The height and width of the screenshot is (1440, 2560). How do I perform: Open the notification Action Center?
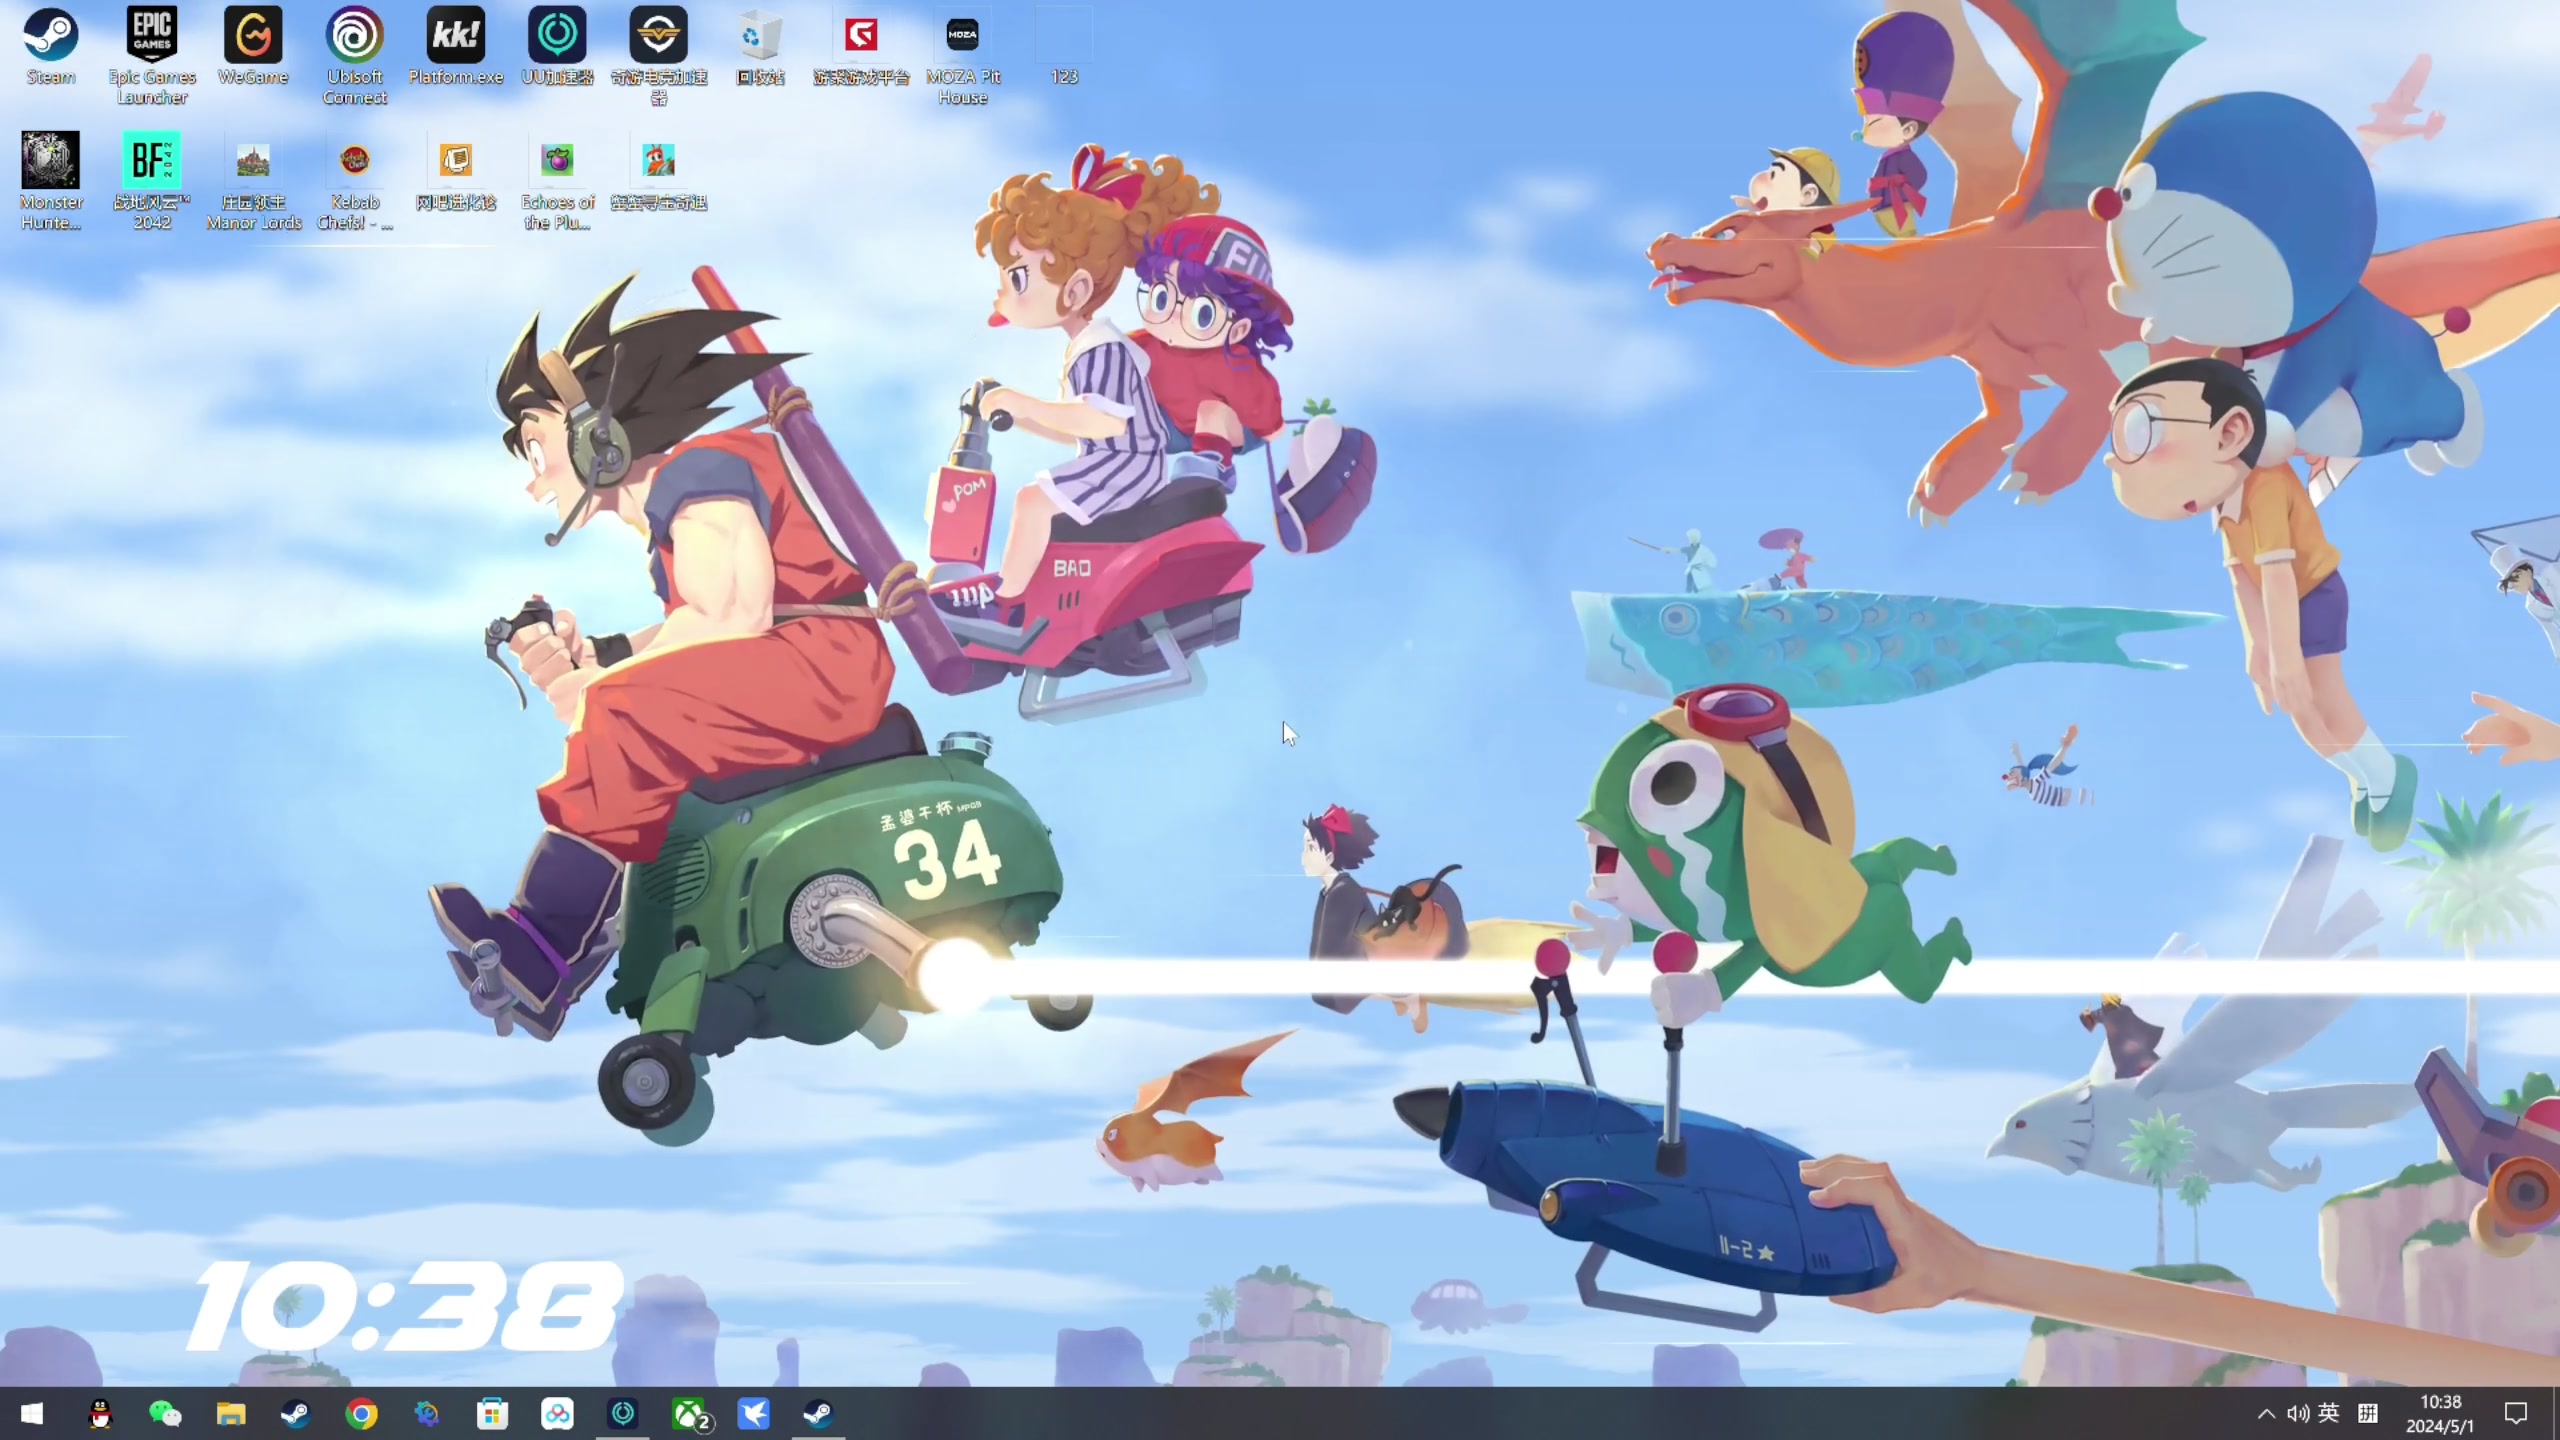click(x=2515, y=1413)
